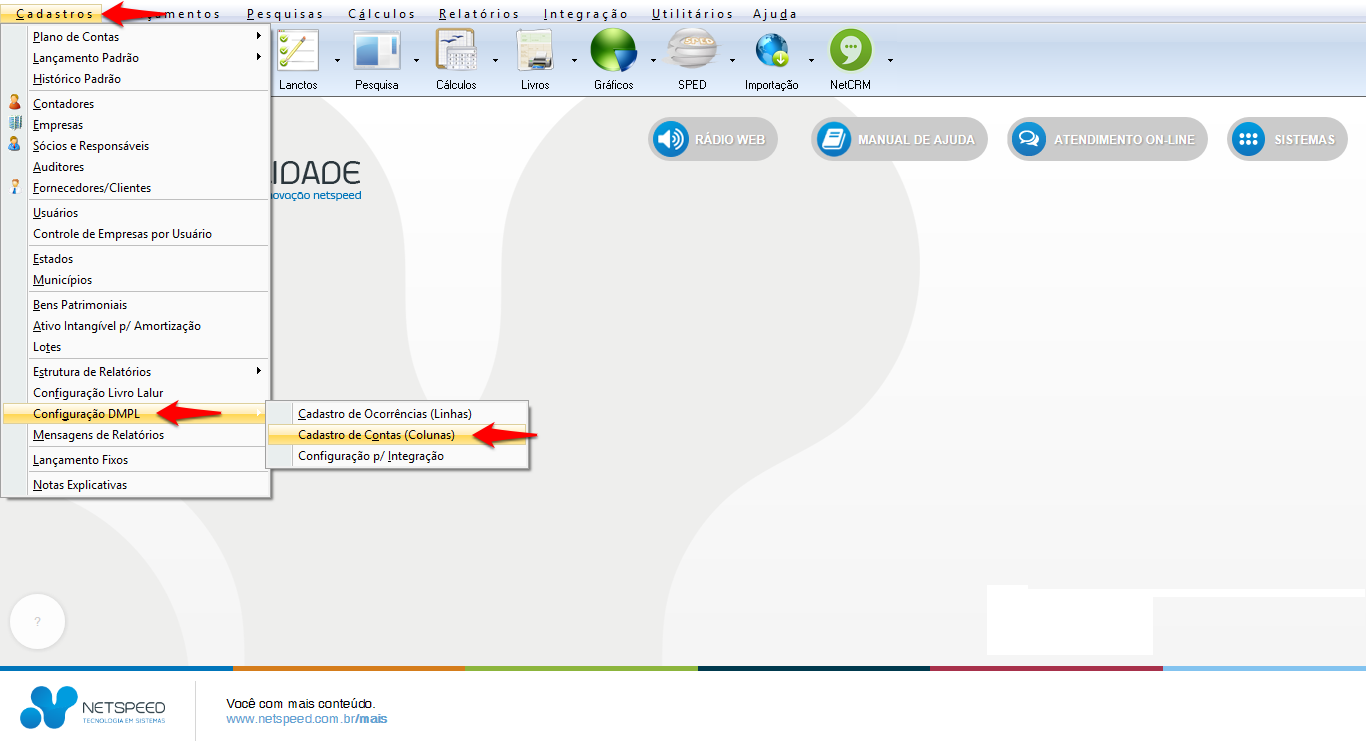Select the Configuração DMPL menu entry
1366x747 pixels.
coord(136,414)
